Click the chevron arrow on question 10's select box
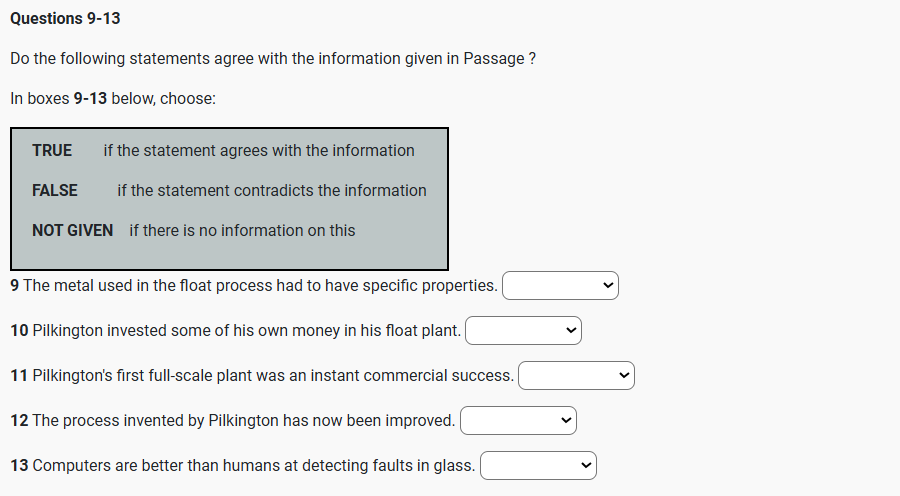900x496 pixels. pos(571,331)
